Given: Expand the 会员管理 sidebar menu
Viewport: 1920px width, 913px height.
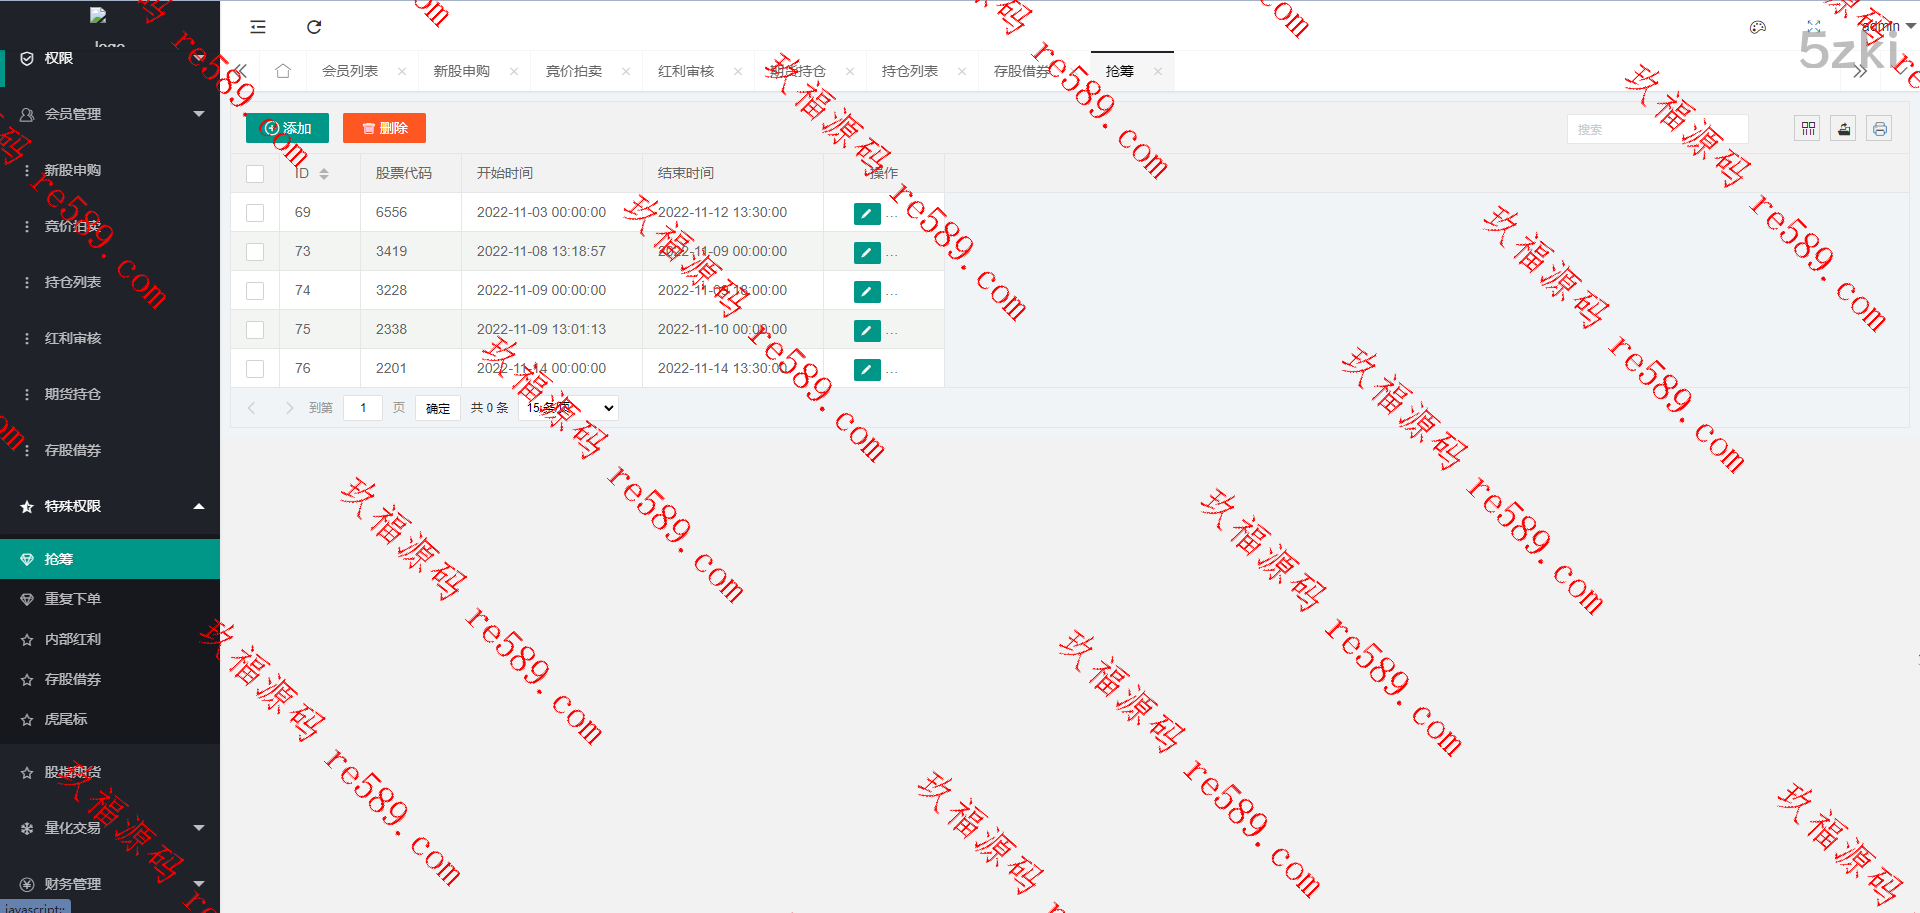Looking at the screenshot, I should (x=110, y=114).
